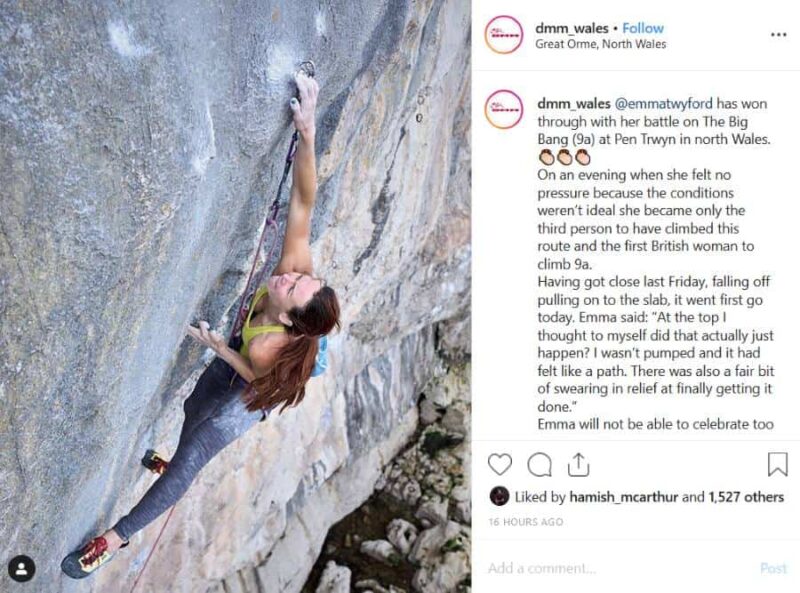The width and height of the screenshot is (800, 593).
Task: Click dmm_wales avatar beside the caption
Action: point(504,109)
